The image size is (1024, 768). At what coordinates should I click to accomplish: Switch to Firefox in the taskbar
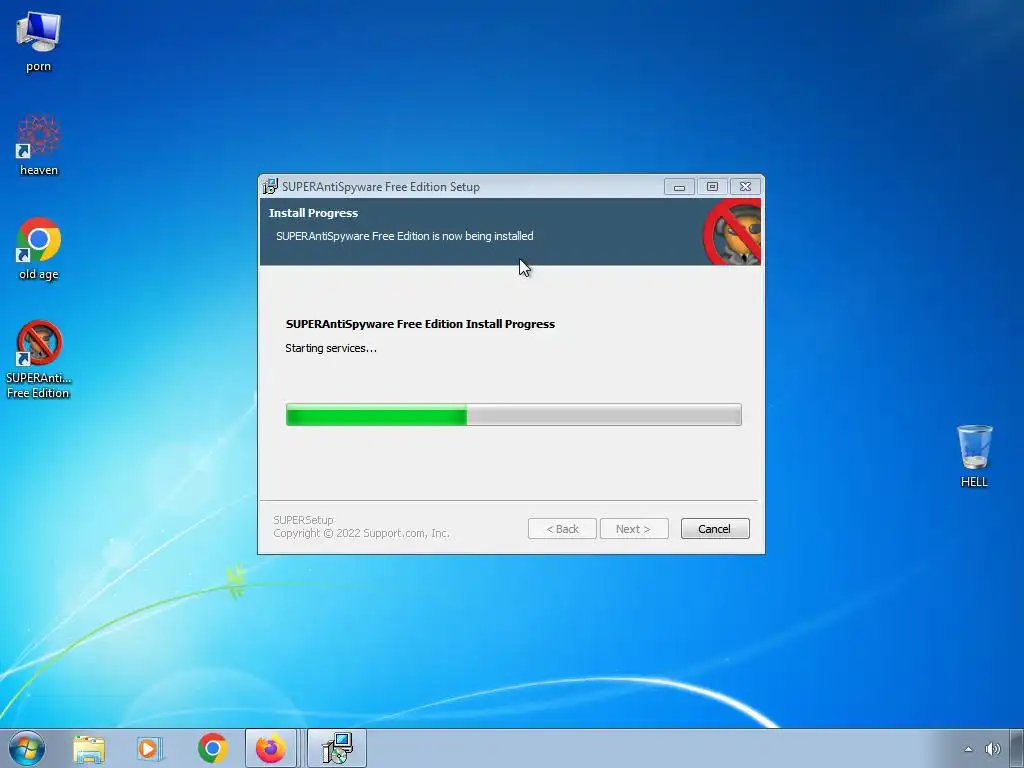pyautogui.click(x=270, y=748)
